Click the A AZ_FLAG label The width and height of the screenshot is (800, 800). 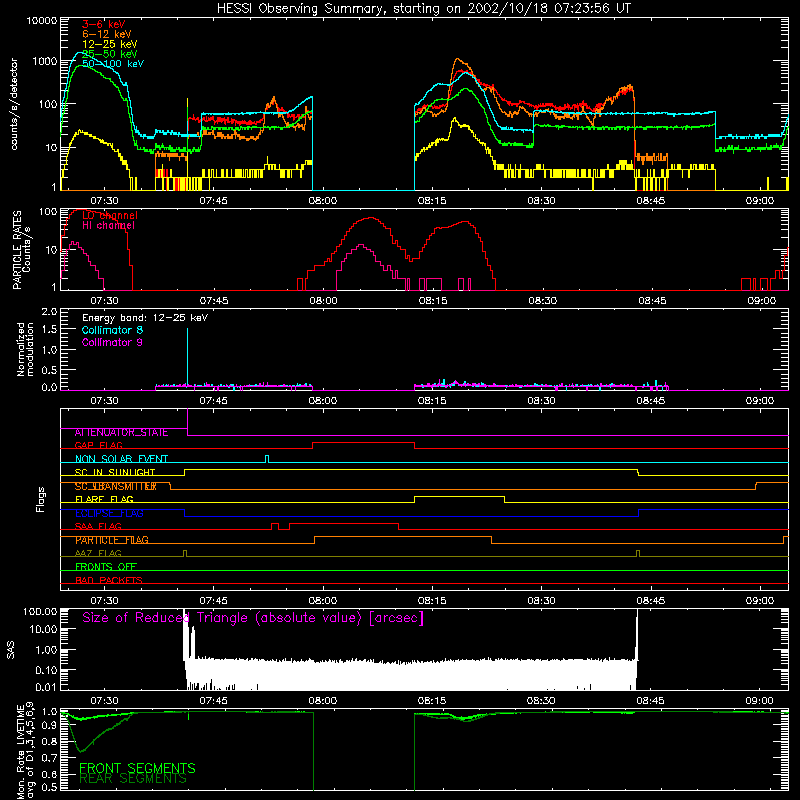coord(98,554)
